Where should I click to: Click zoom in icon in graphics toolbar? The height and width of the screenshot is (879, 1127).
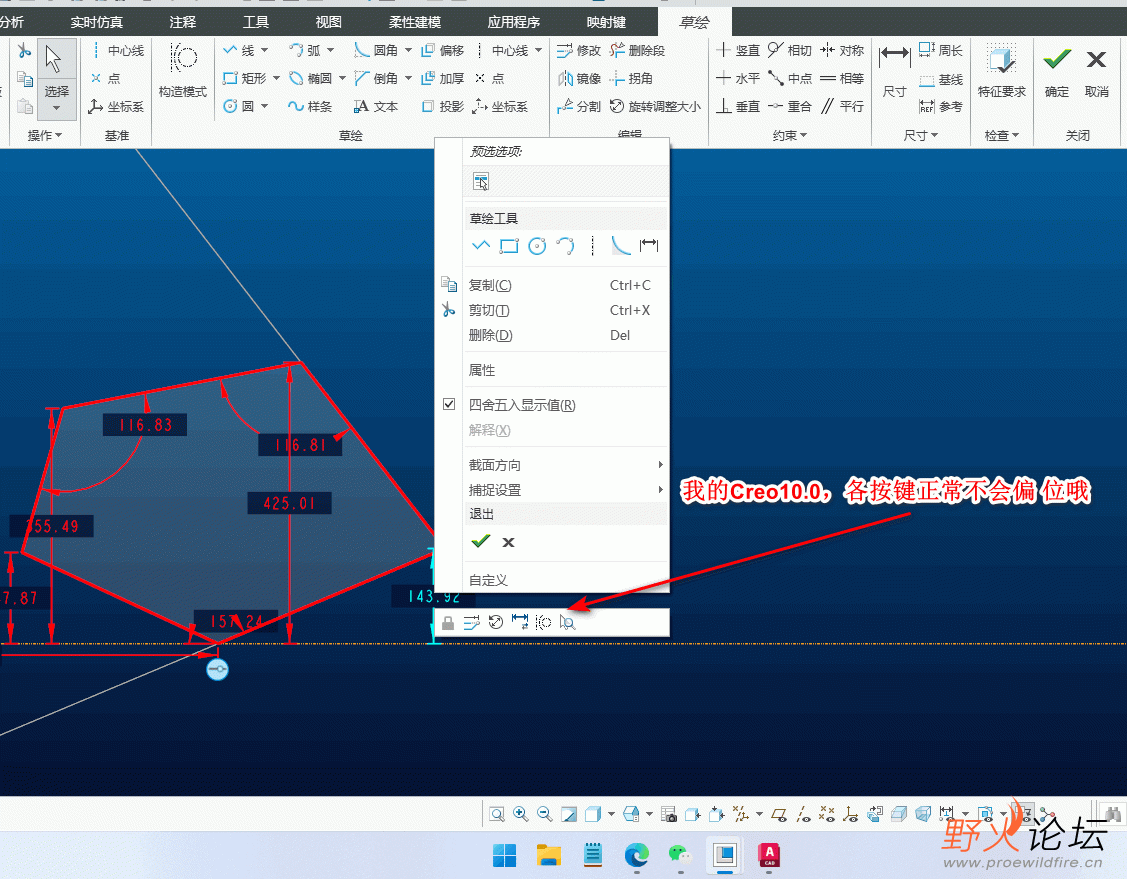coord(520,814)
